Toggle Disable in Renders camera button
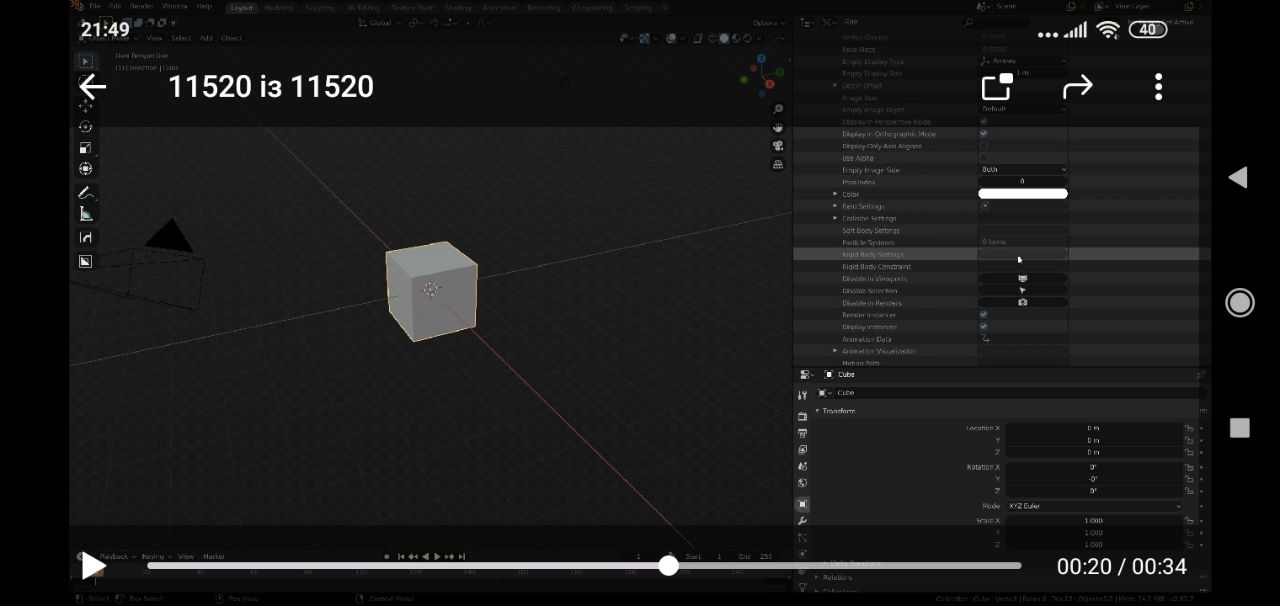 click(x=1022, y=302)
